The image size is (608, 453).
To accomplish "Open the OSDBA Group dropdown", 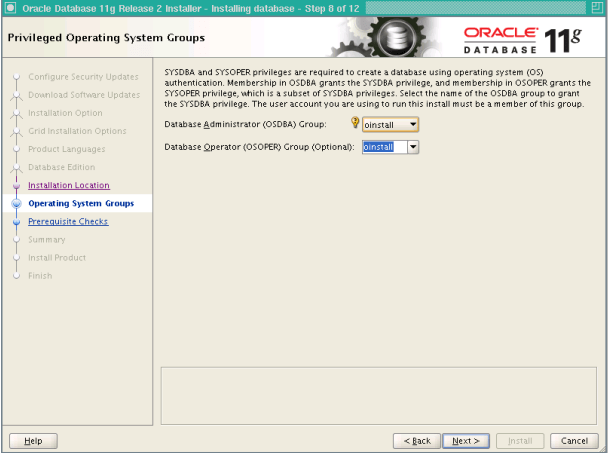I will [390, 124].
